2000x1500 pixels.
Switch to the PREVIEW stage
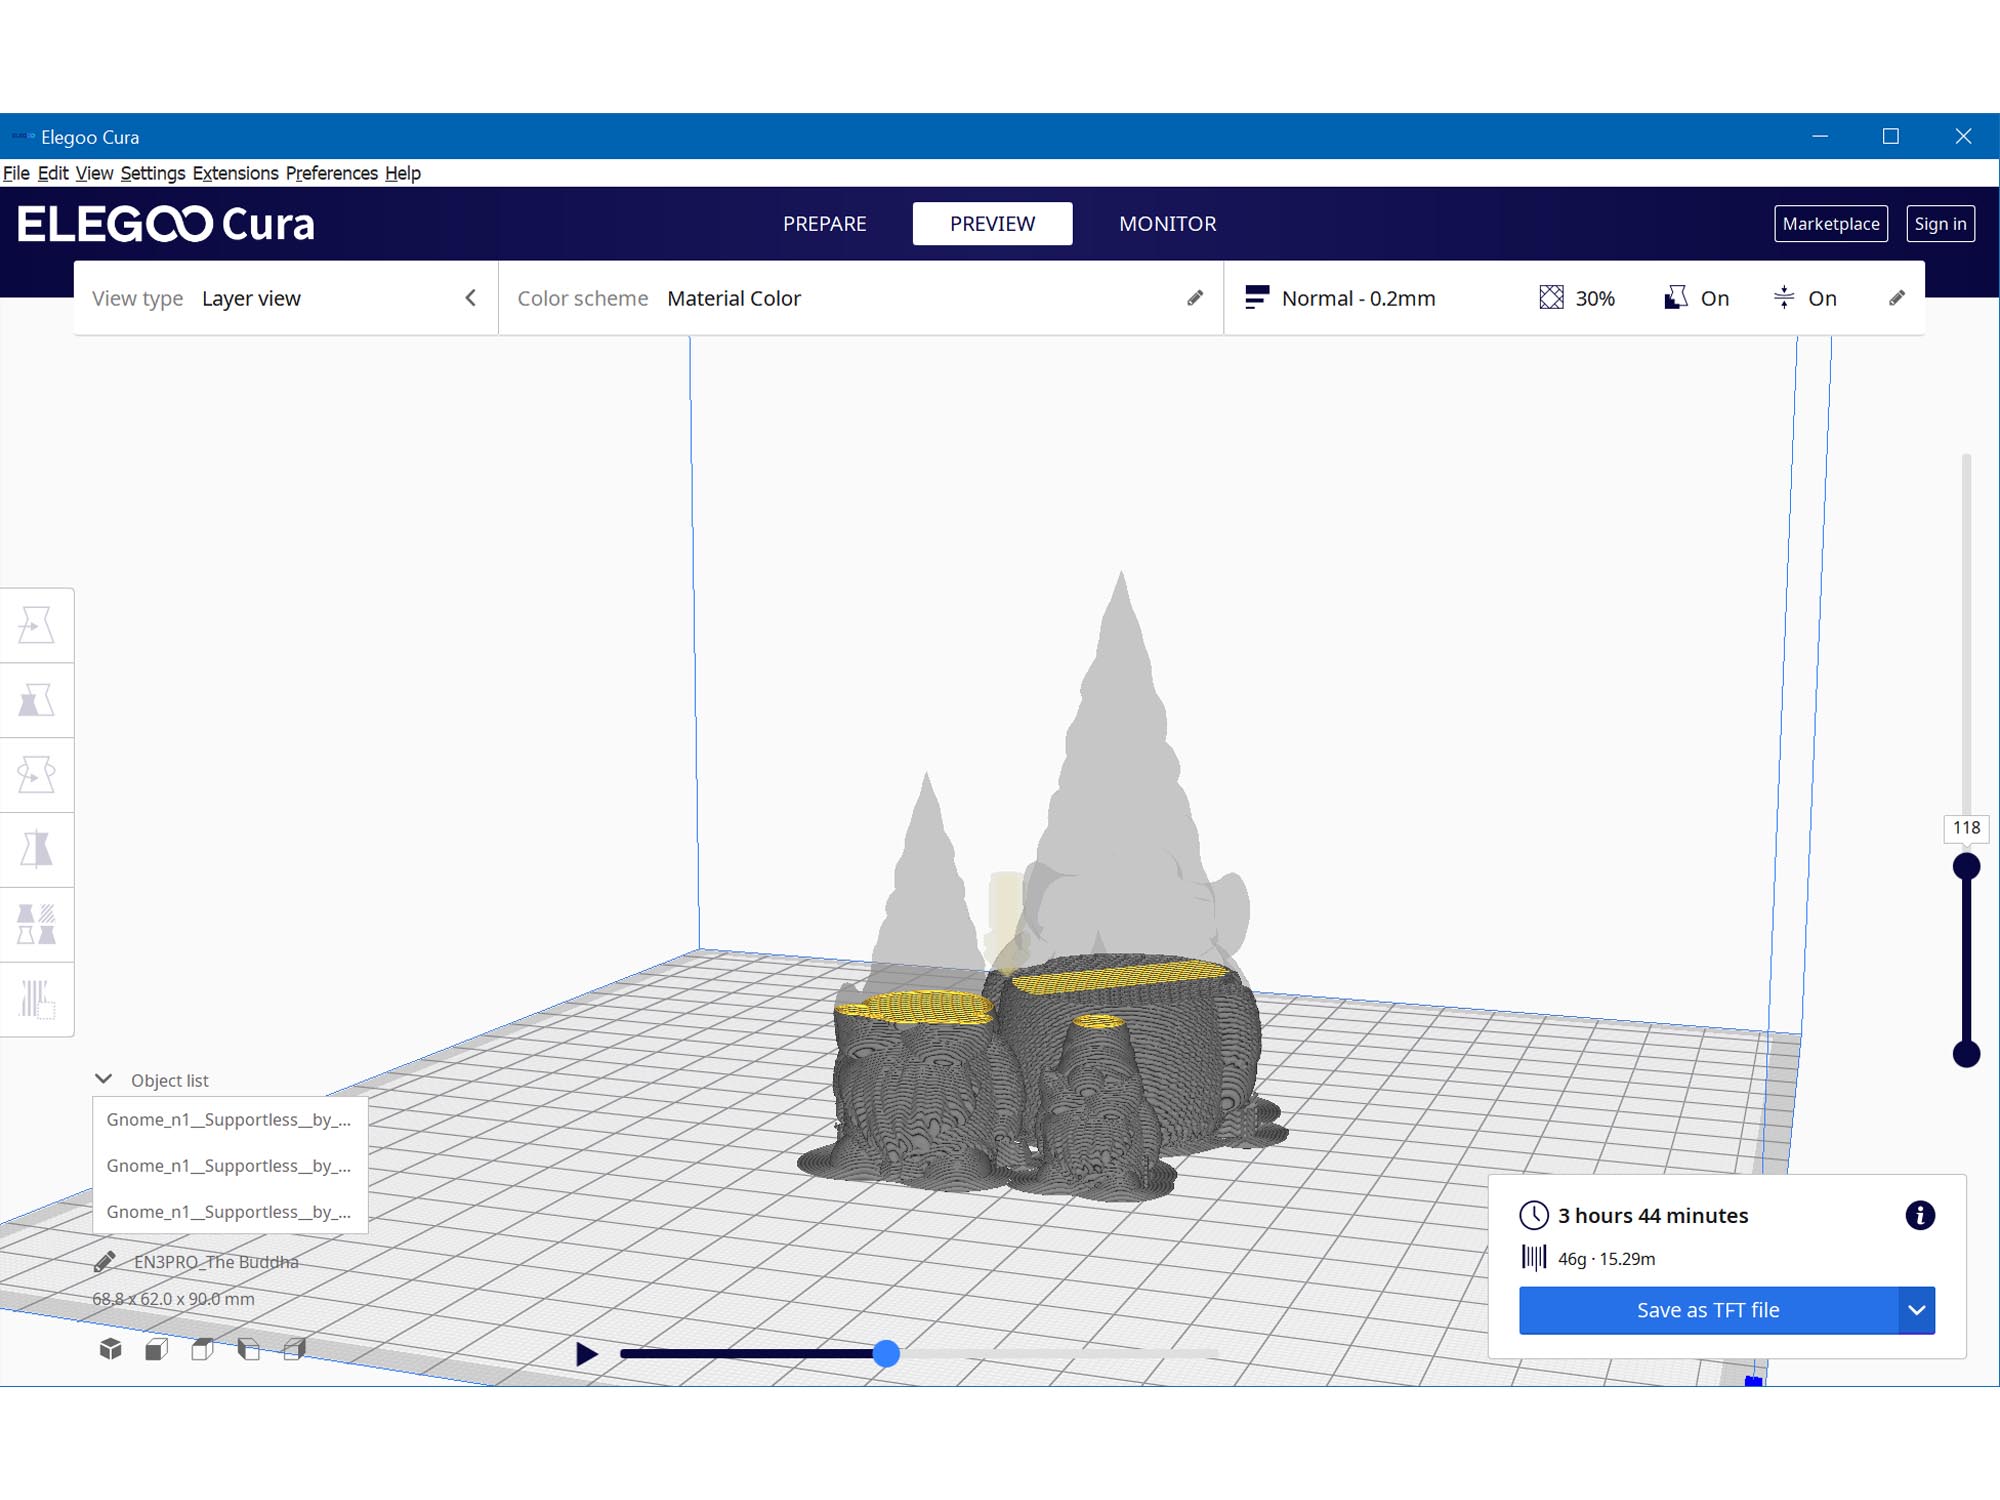point(992,224)
